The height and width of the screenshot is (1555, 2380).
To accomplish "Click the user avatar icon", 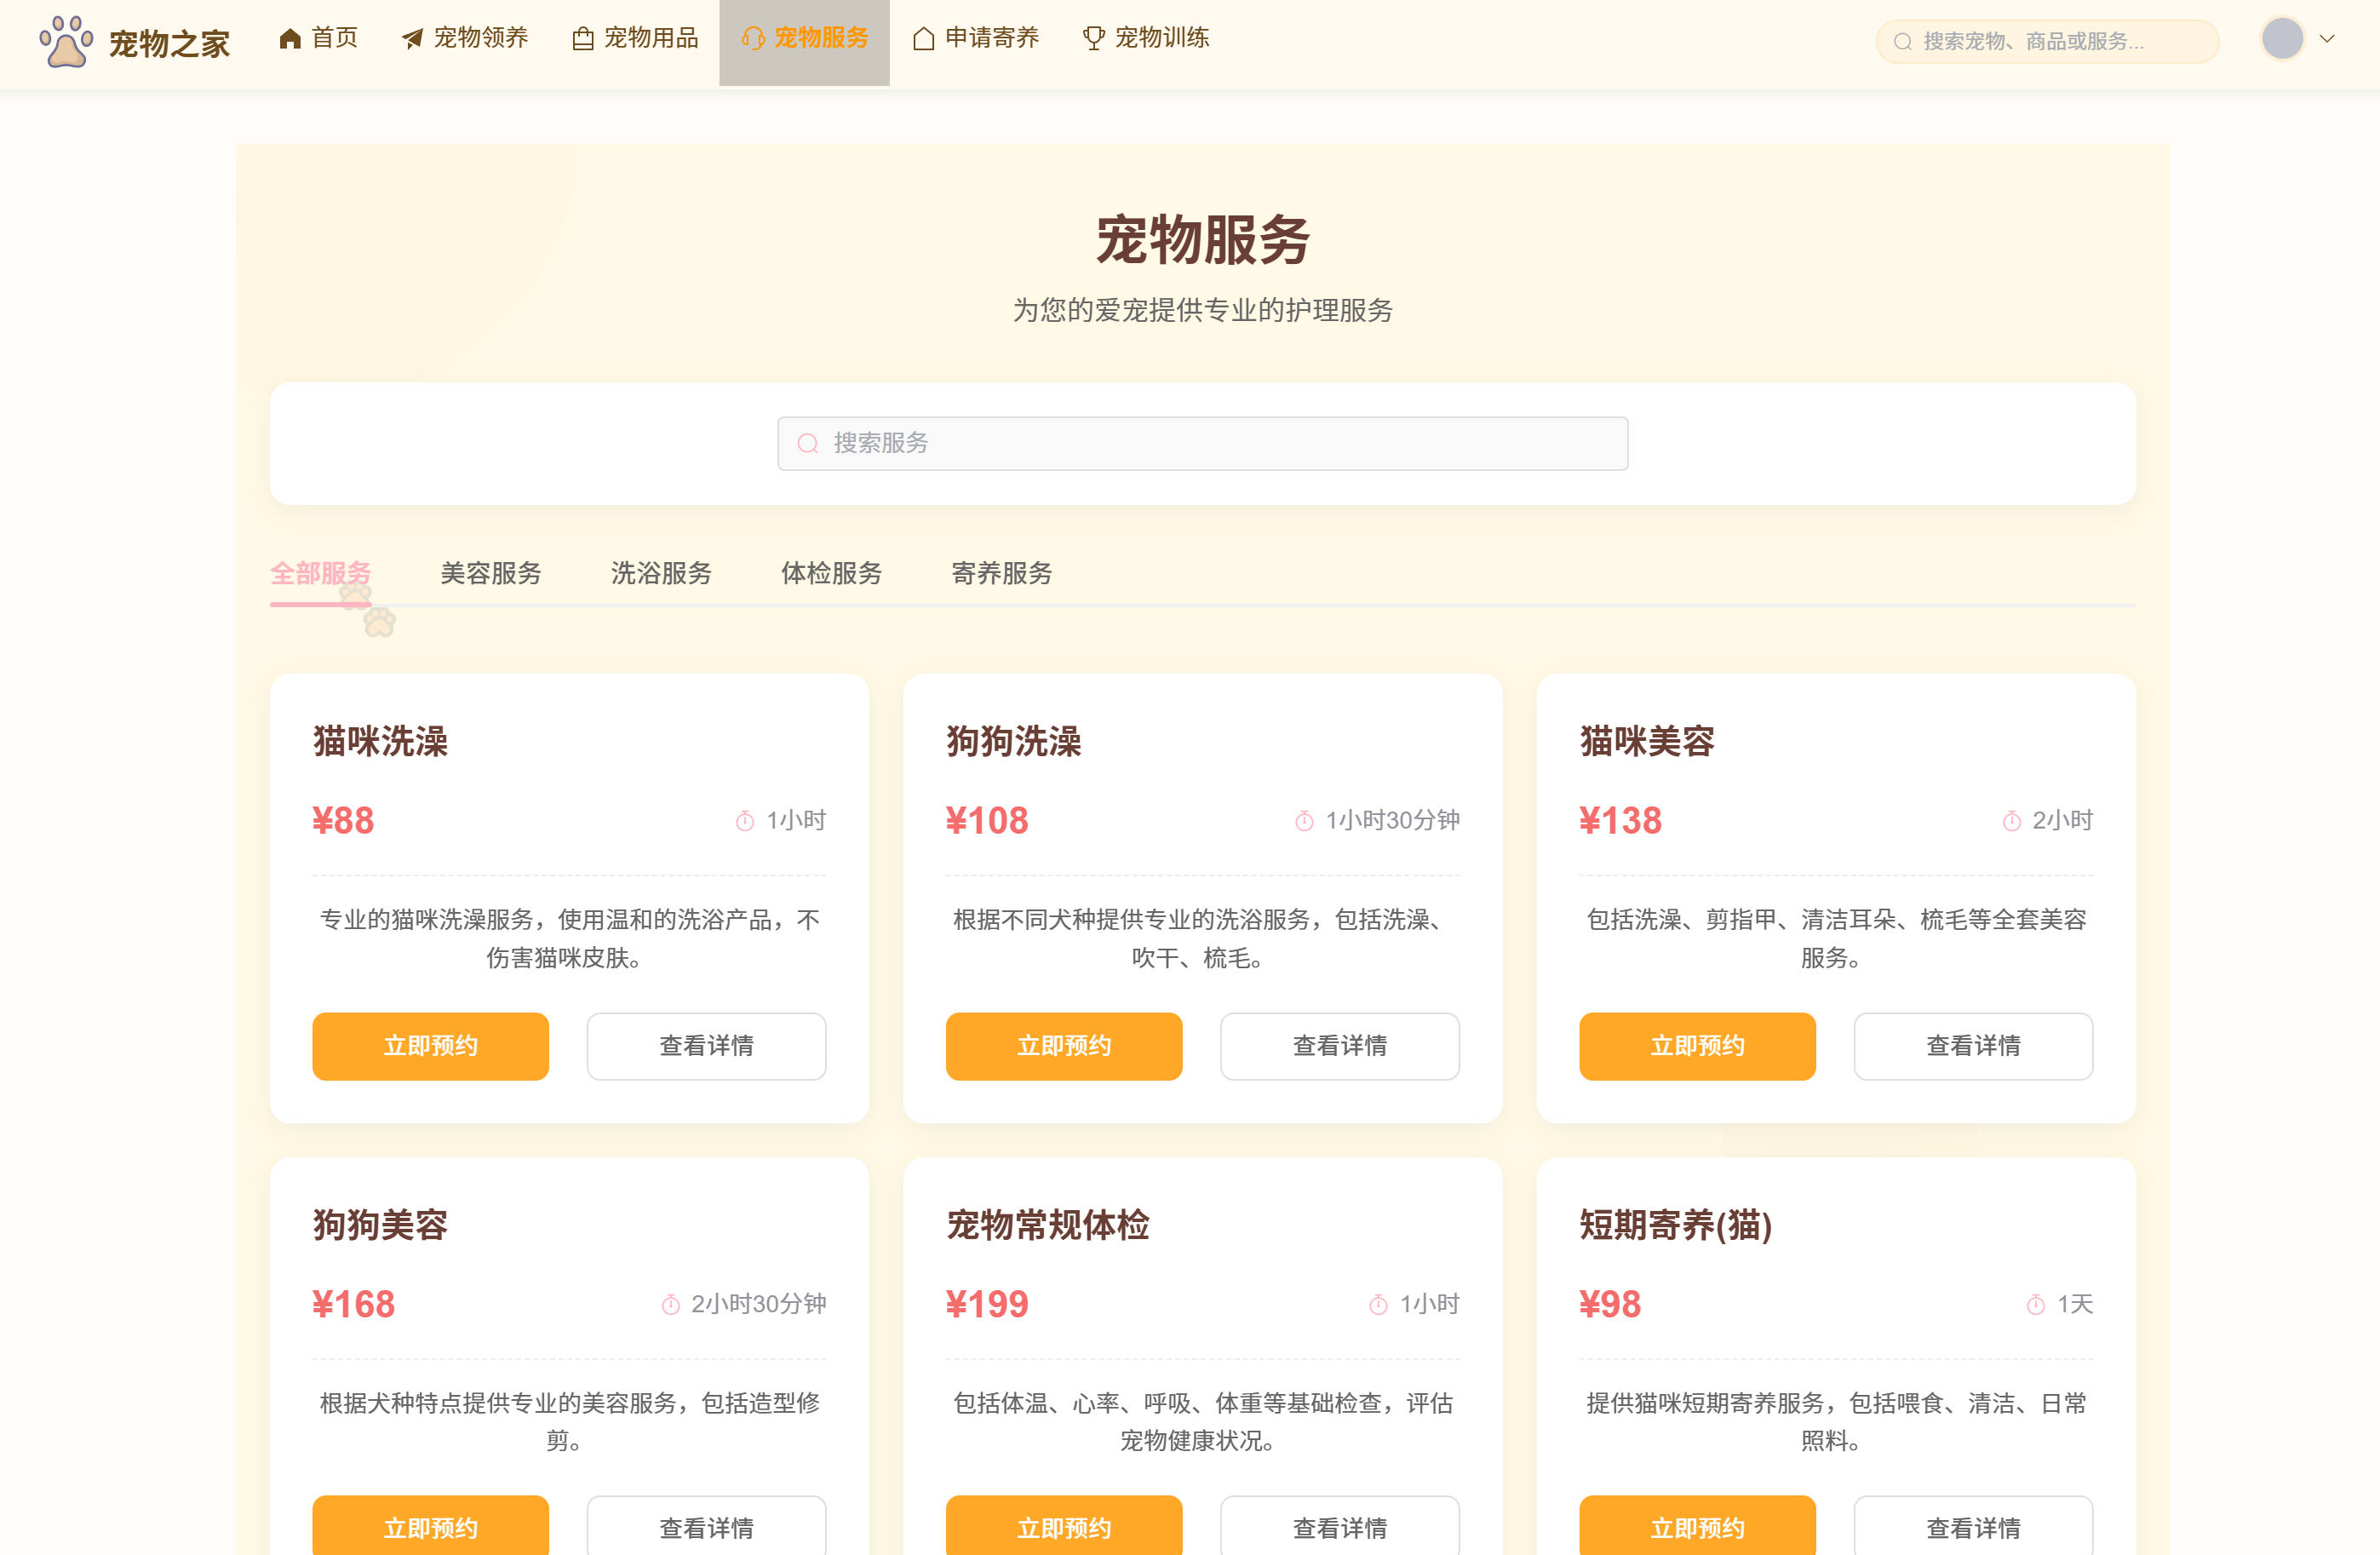I will click(2282, 39).
